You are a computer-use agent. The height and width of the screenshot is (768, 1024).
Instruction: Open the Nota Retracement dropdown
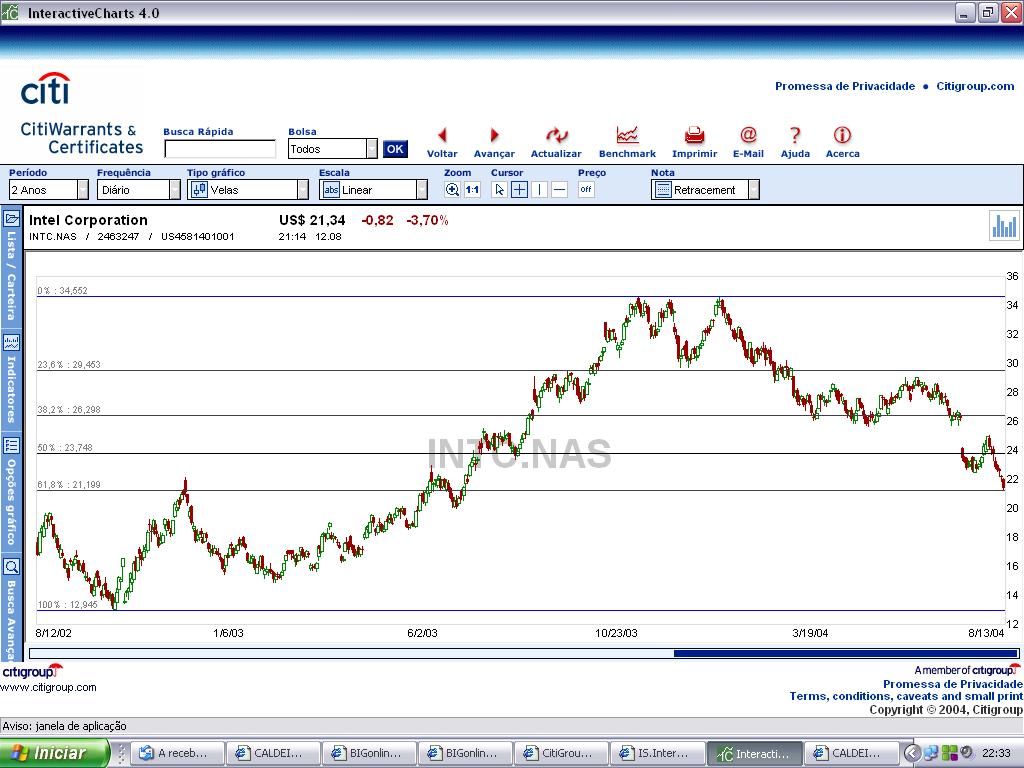tap(705, 190)
